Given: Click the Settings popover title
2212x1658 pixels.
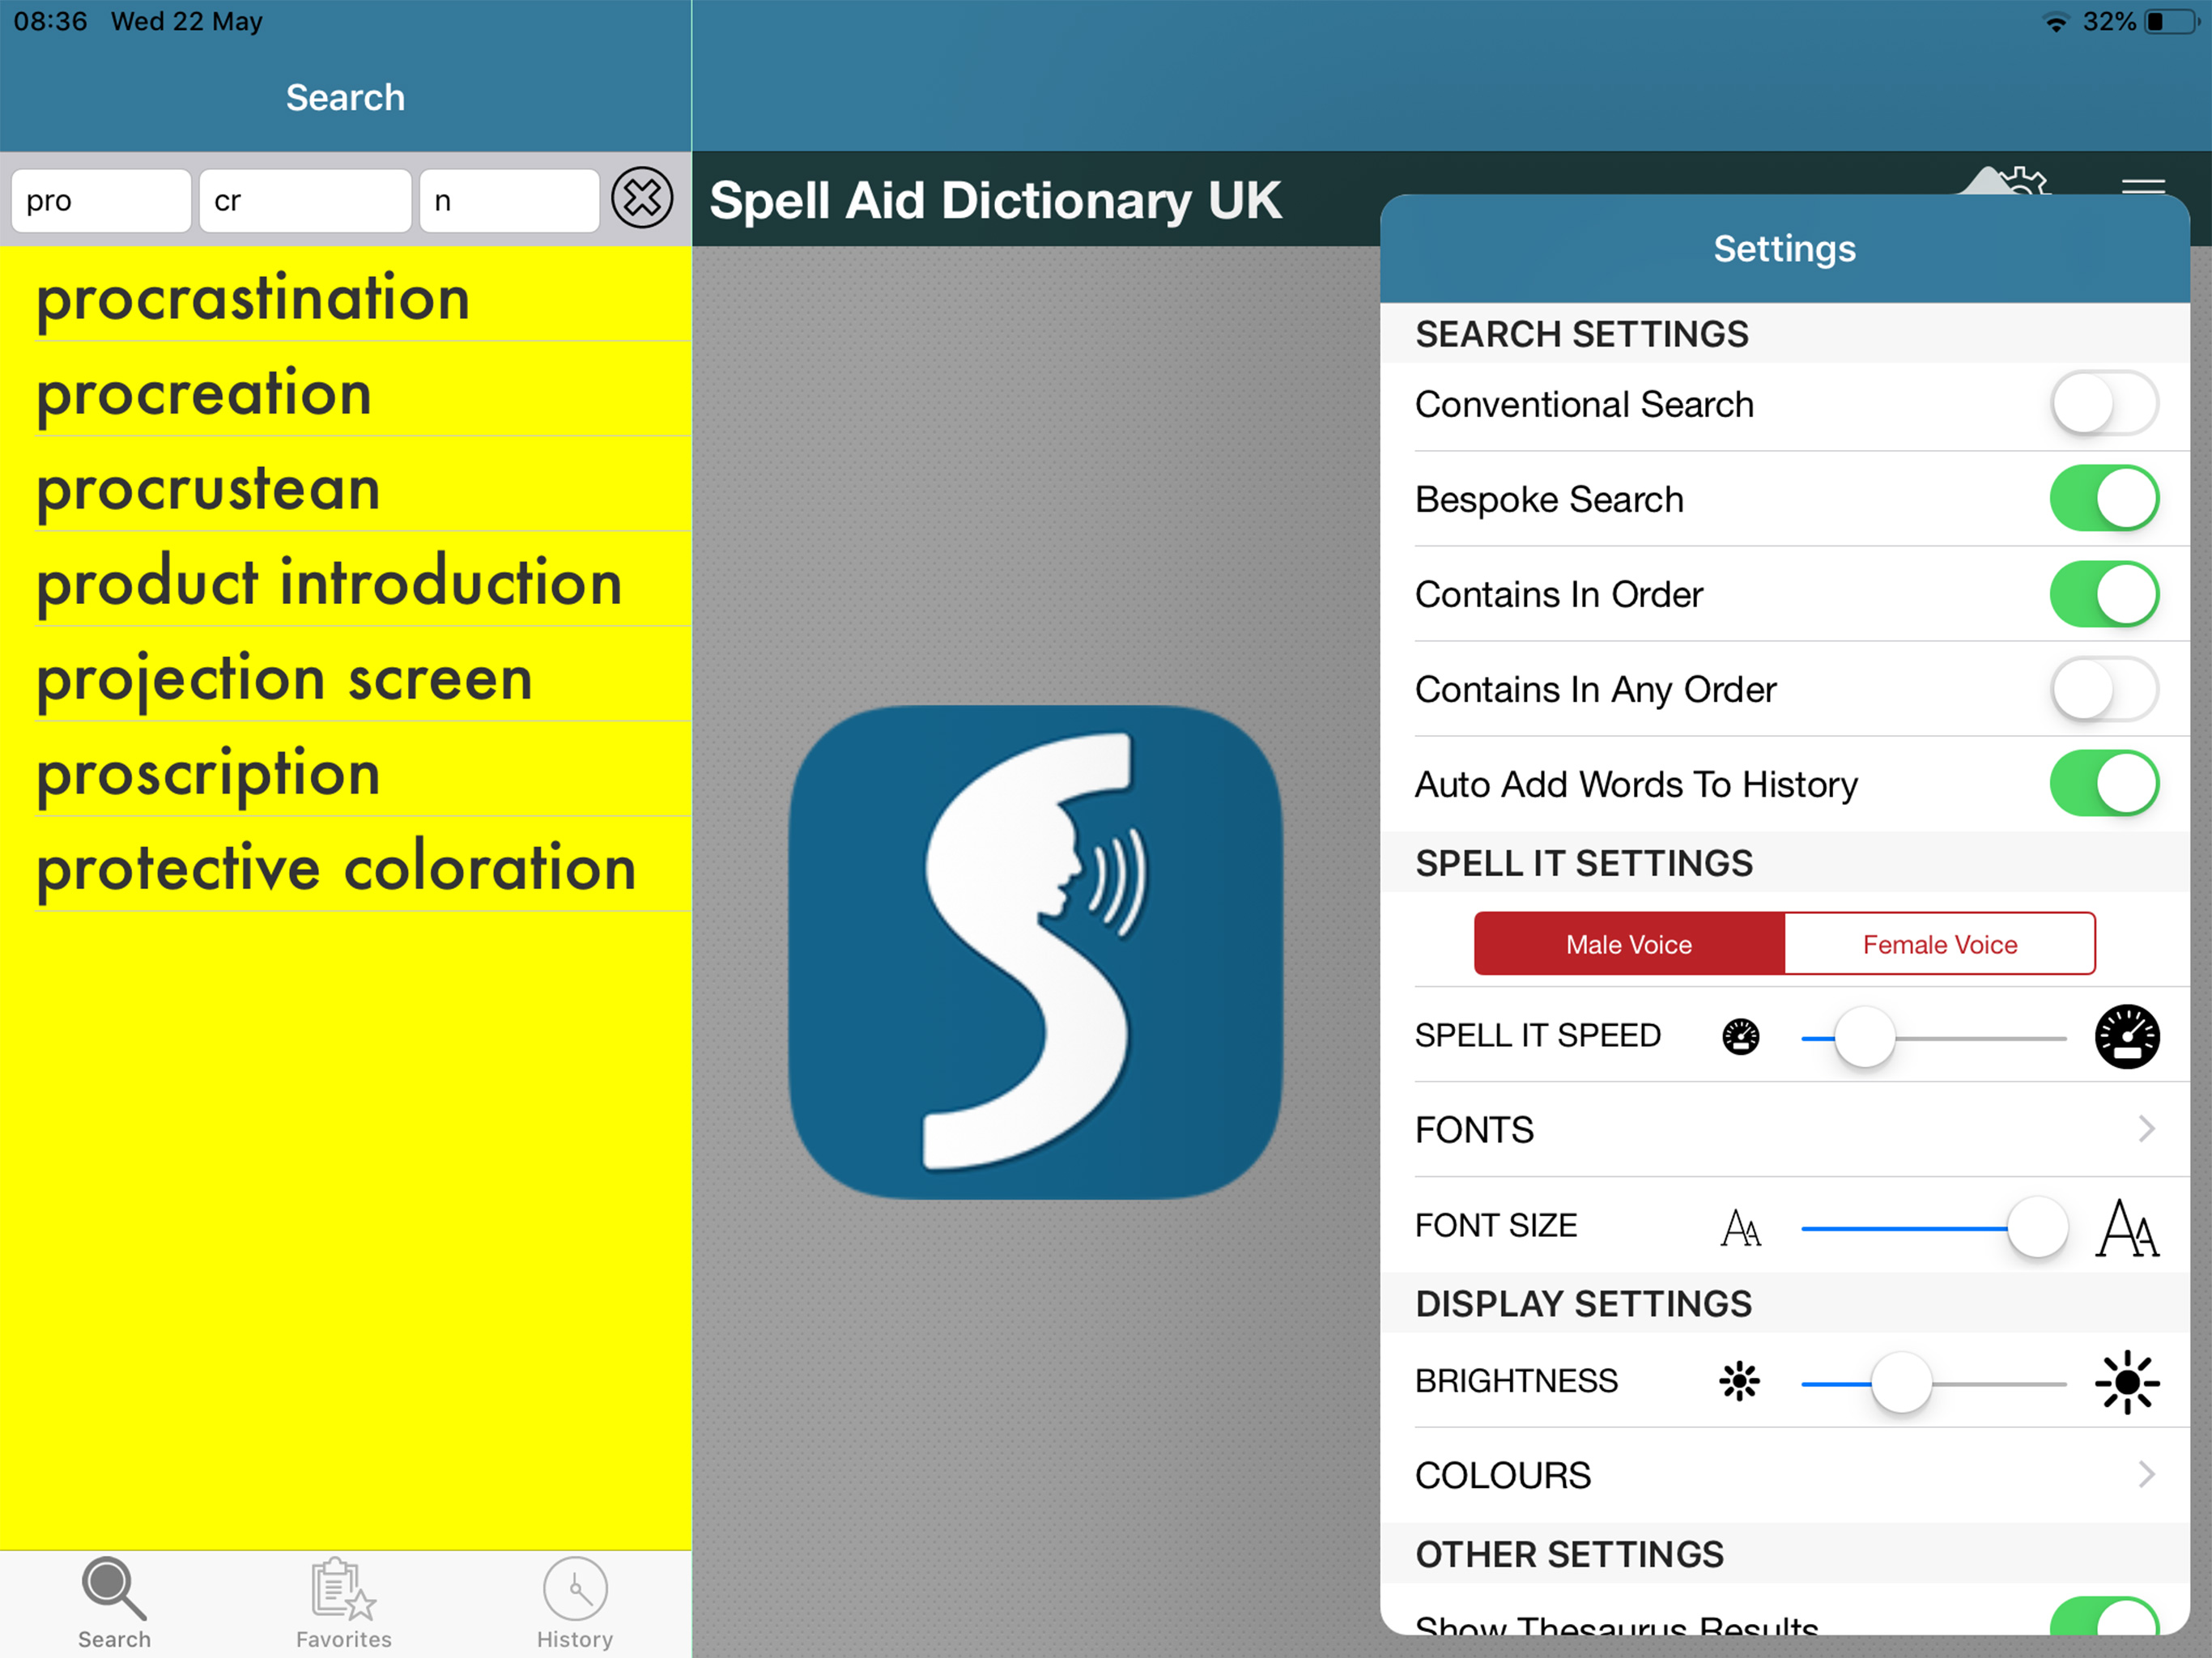Looking at the screenshot, I should click(x=1784, y=248).
